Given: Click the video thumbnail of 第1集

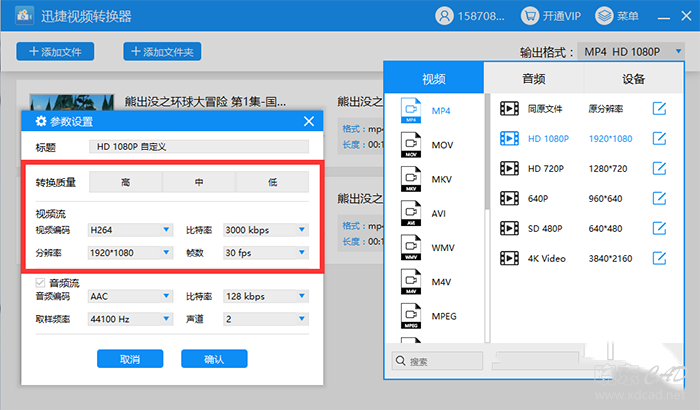Looking at the screenshot, I should (x=71, y=102).
